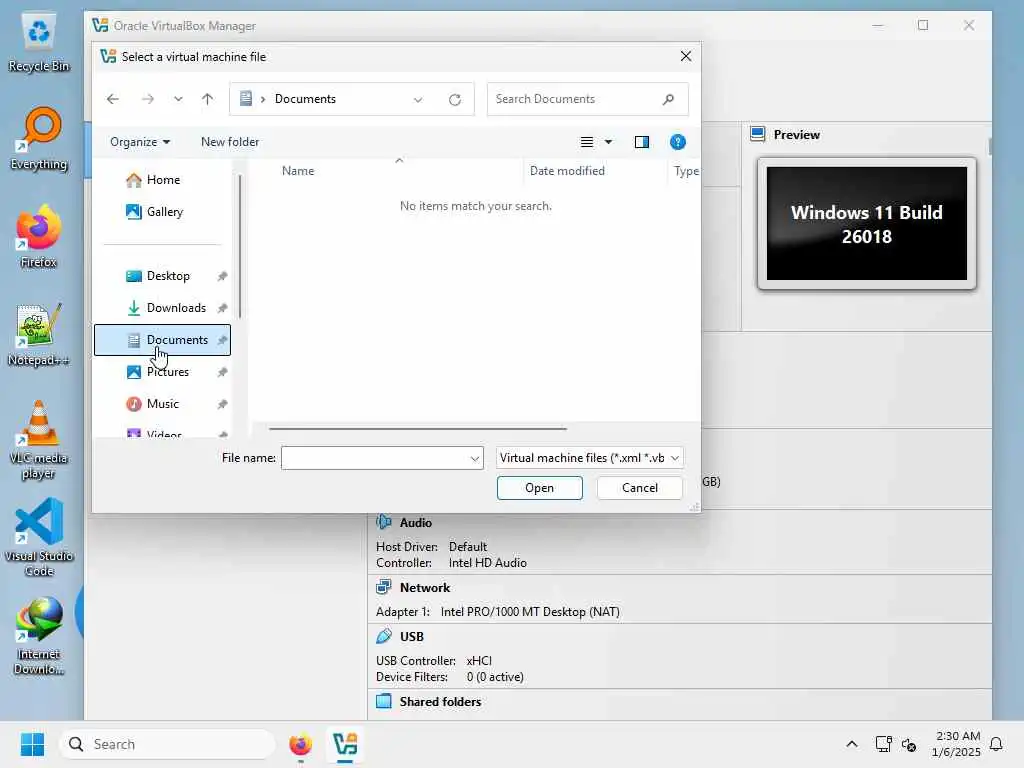Toggle the preview pane
This screenshot has height=768, width=1024.
(641, 142)
